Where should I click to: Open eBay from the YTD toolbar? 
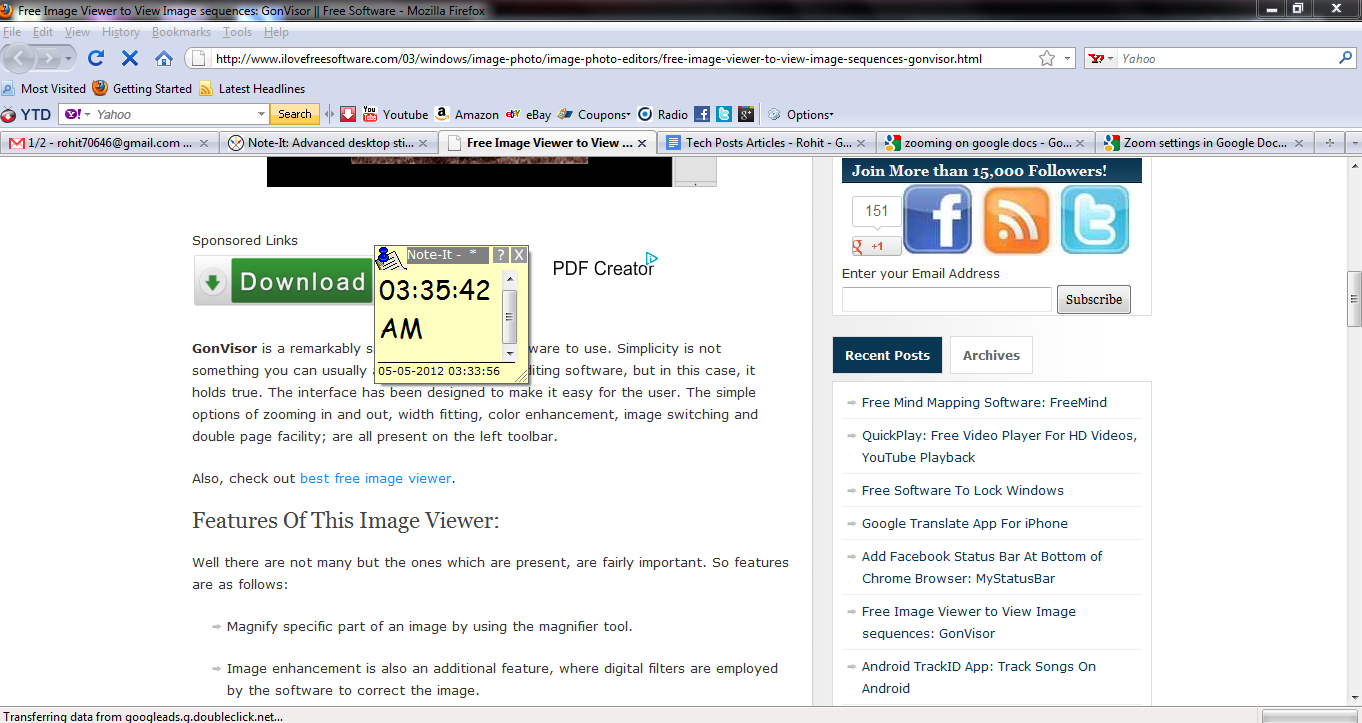tap(528, 114)
